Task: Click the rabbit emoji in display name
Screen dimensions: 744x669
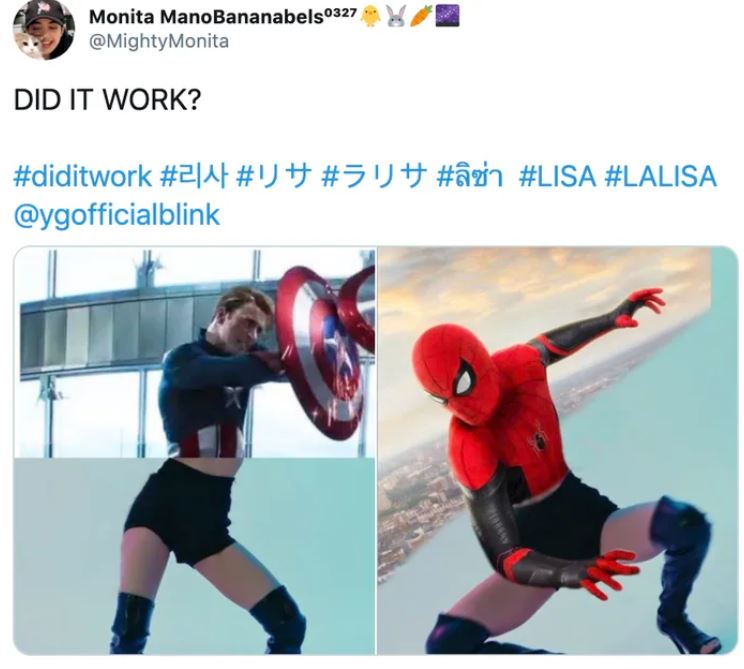Action: click(395, 16)
